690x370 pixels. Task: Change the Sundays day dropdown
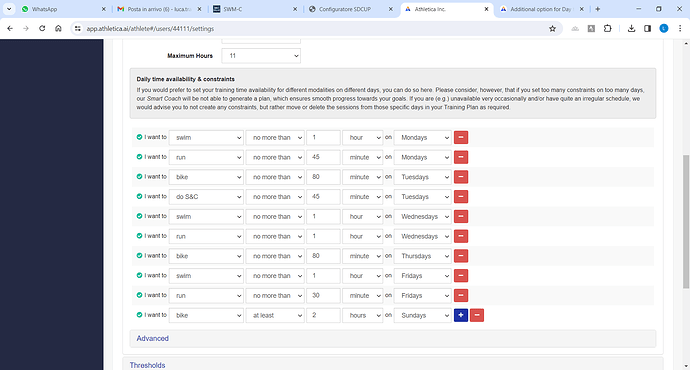[423, 315]
